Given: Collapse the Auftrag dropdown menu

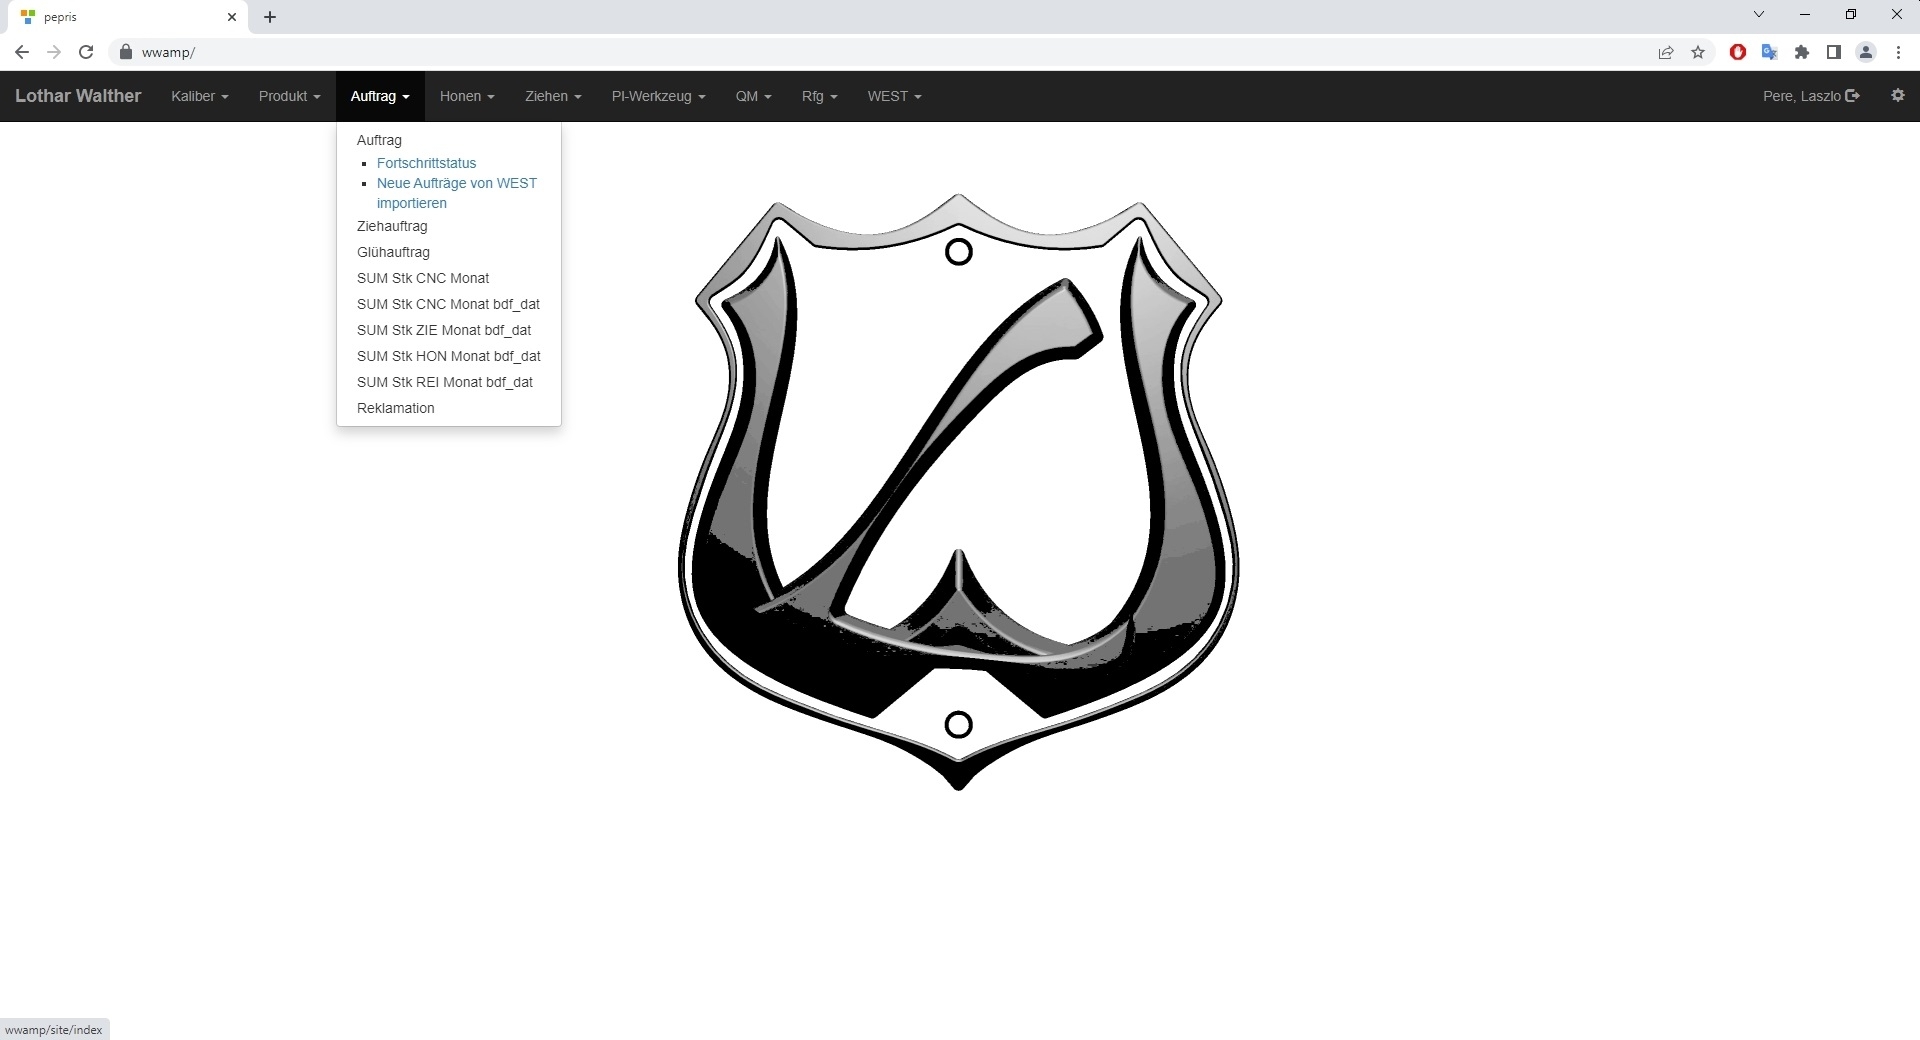Looking at the screenshot, I should click(x=380, y=96).
